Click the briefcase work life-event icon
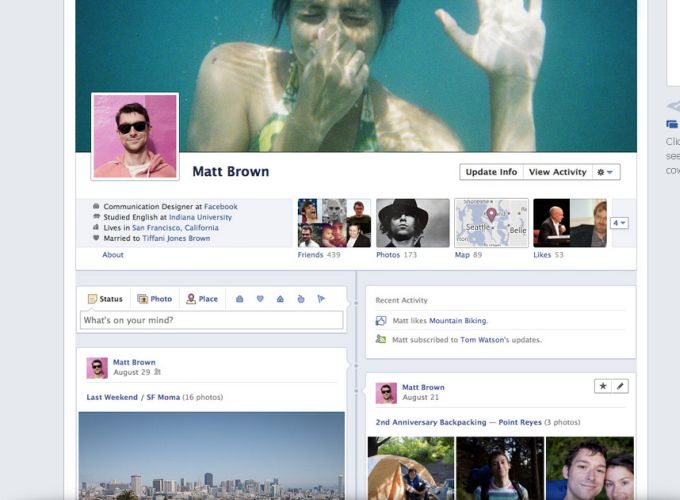 [x=239, y=299]
